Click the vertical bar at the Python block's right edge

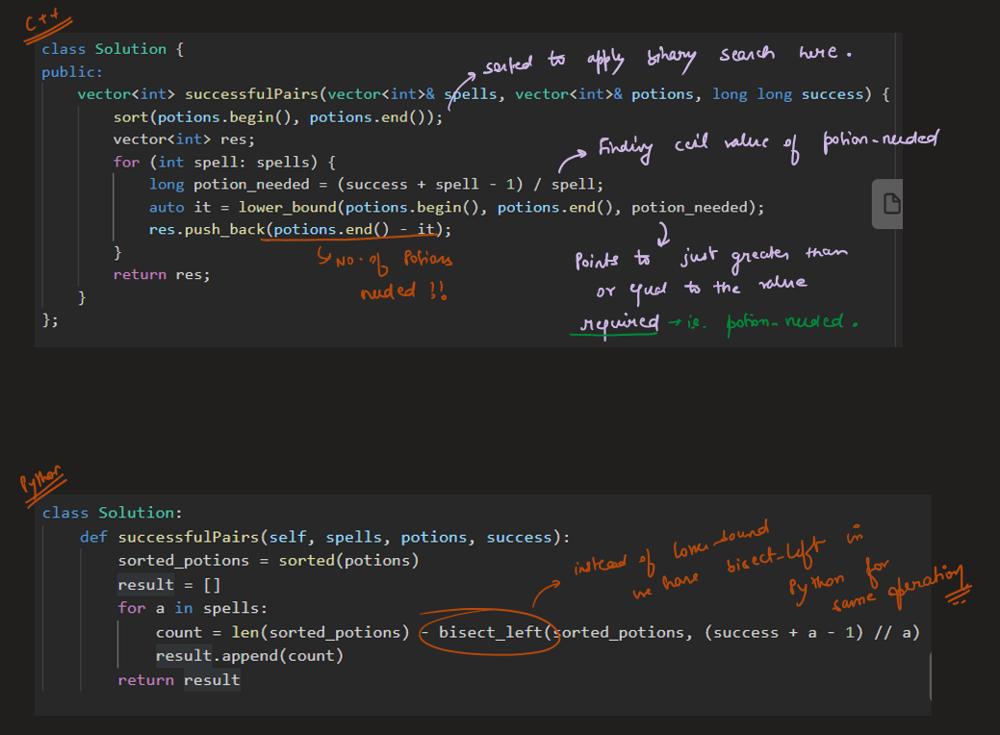[930, 677]
